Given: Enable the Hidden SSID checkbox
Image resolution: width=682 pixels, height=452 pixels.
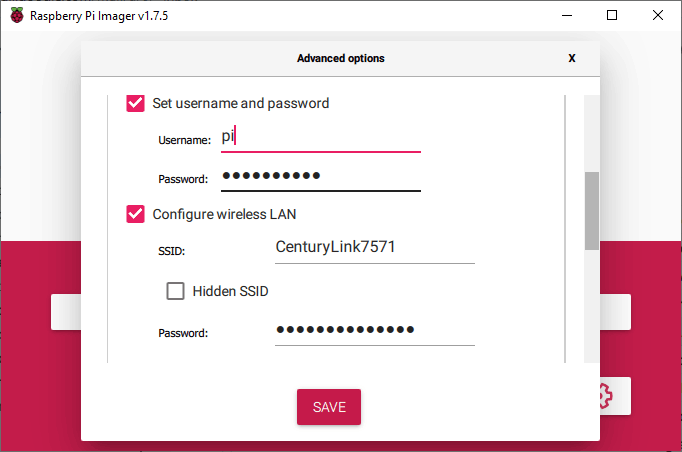Looking at the screenshot, I should (176, 291).
